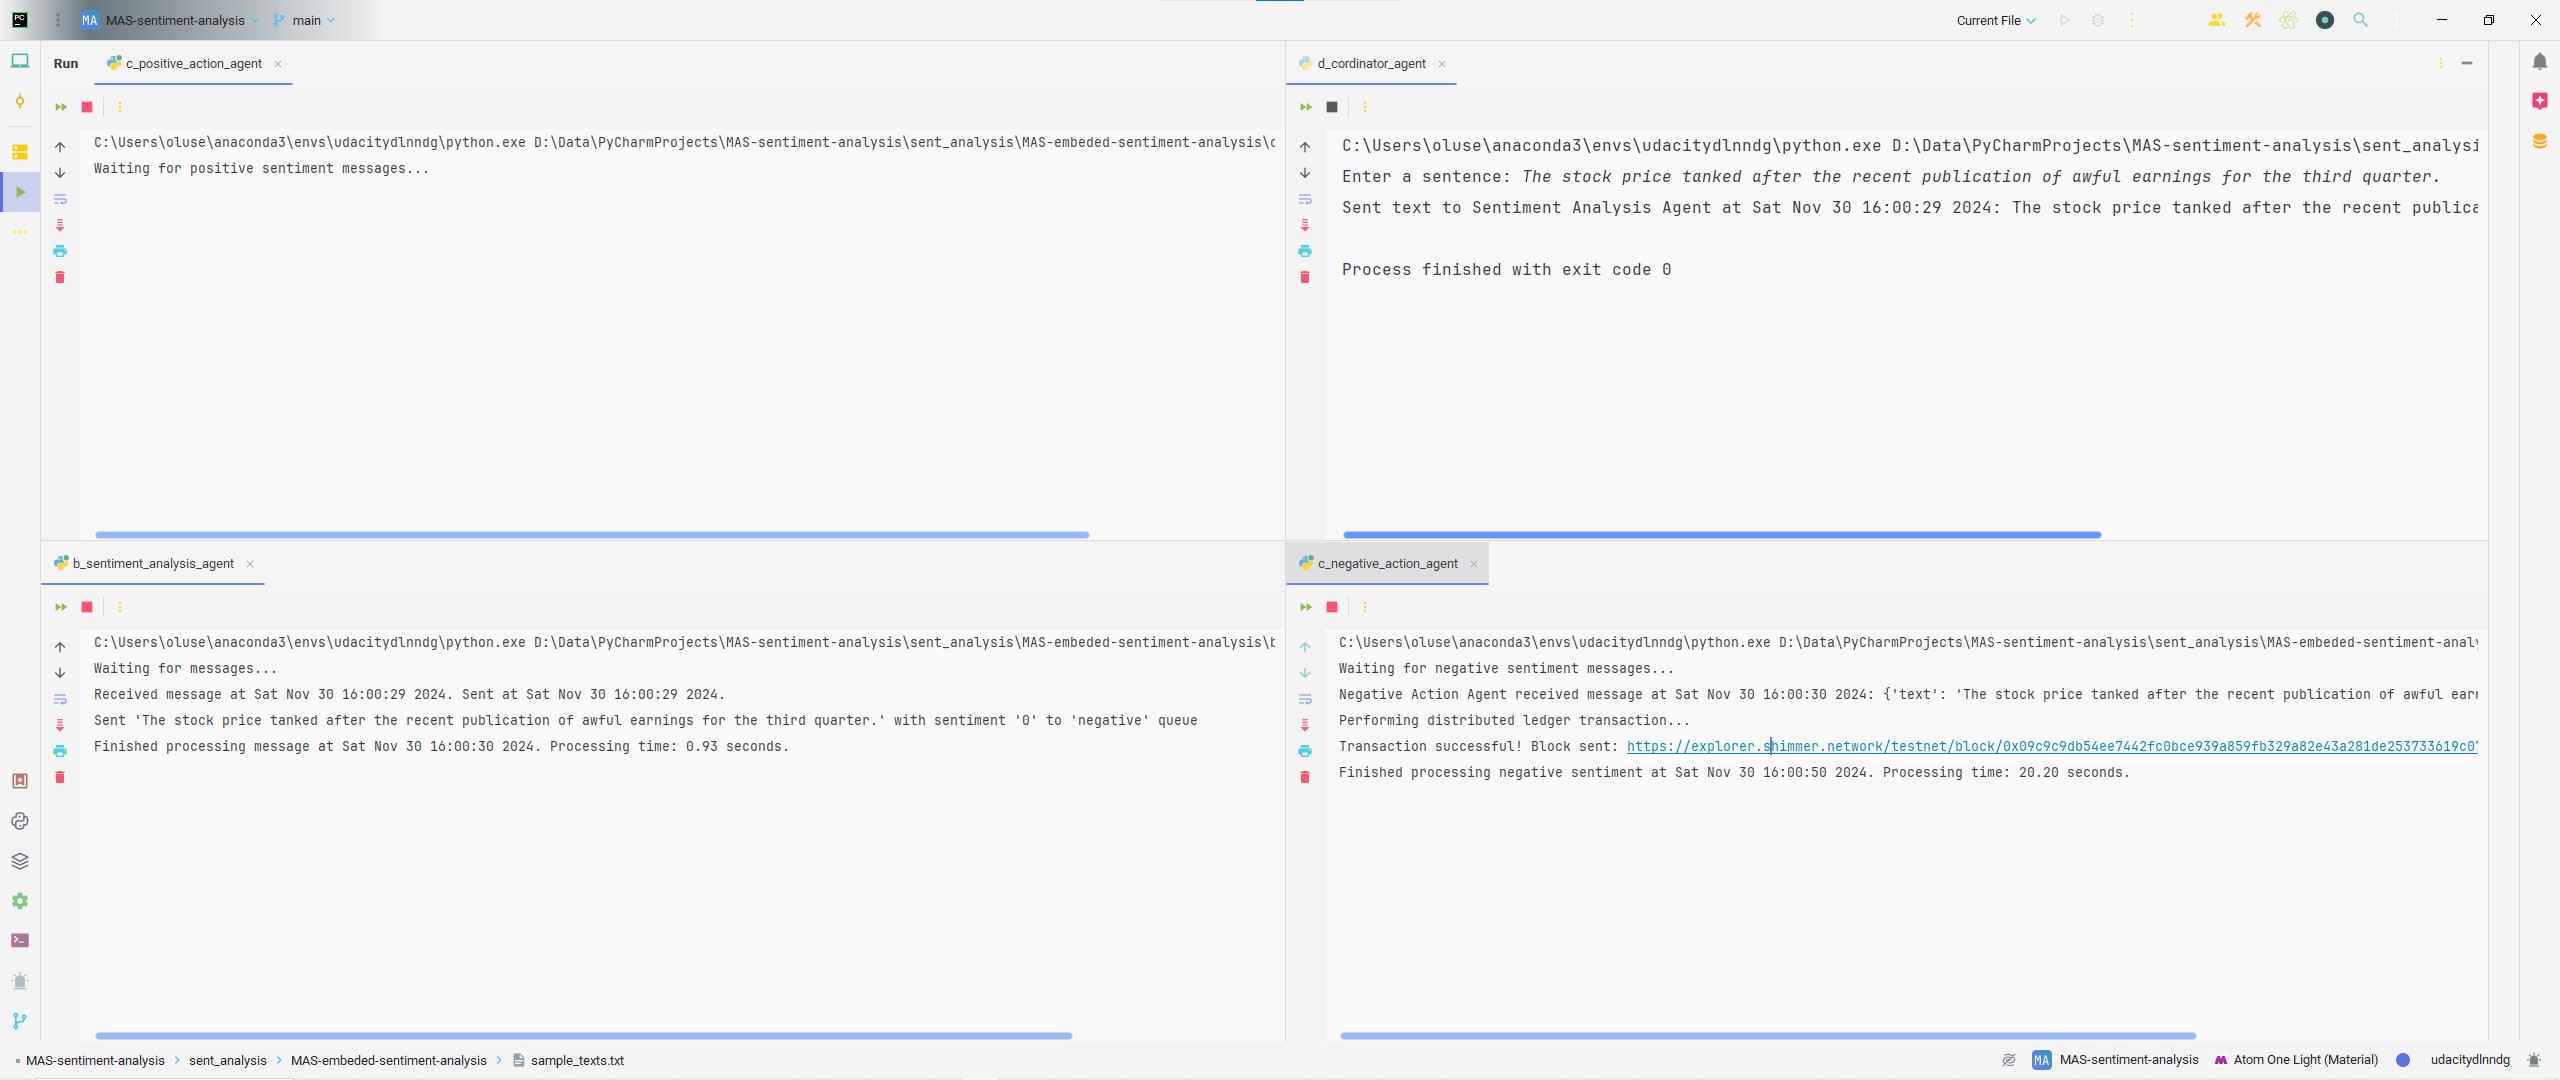Image resolution: width=2560 pixels, height=1080 pixels.
Task: Toggle soft-wrap in d_cordinator_agent console
Action: pyautogui.click(x=1305, y=199)
